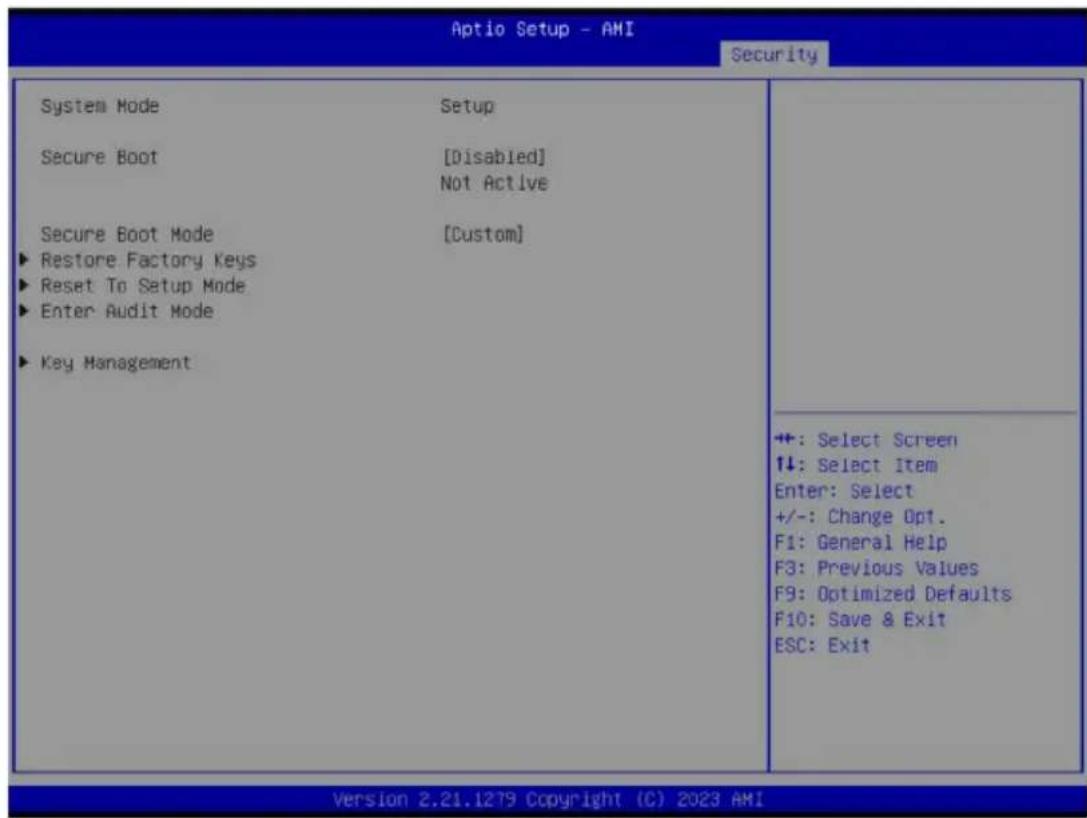
Task: Open the Restore Factory Keys submenu
Action: click(148, 261)
